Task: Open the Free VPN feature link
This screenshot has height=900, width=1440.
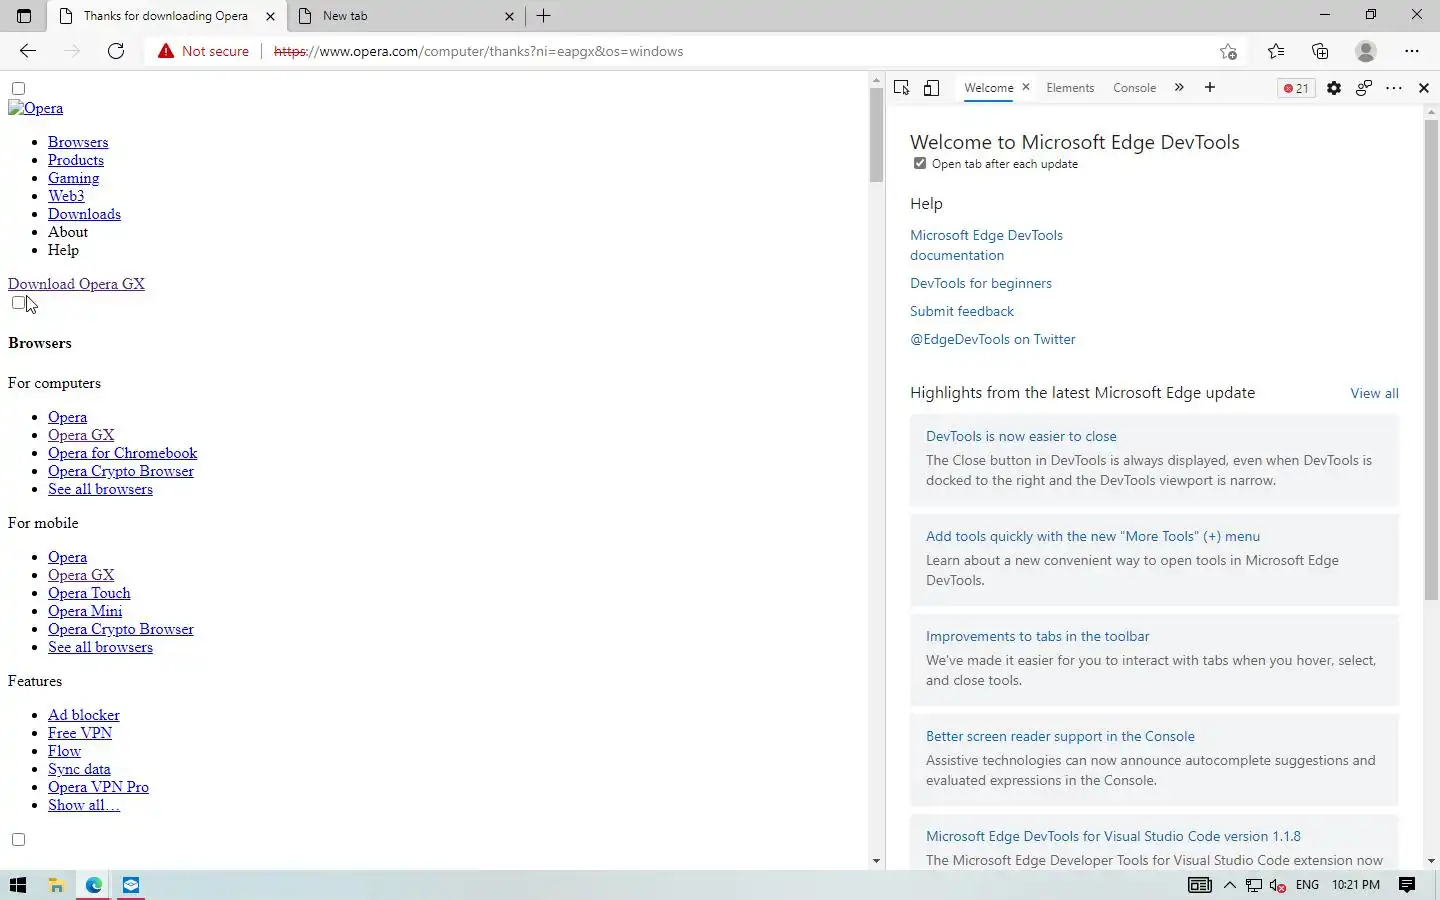Action: click(80, 733)
